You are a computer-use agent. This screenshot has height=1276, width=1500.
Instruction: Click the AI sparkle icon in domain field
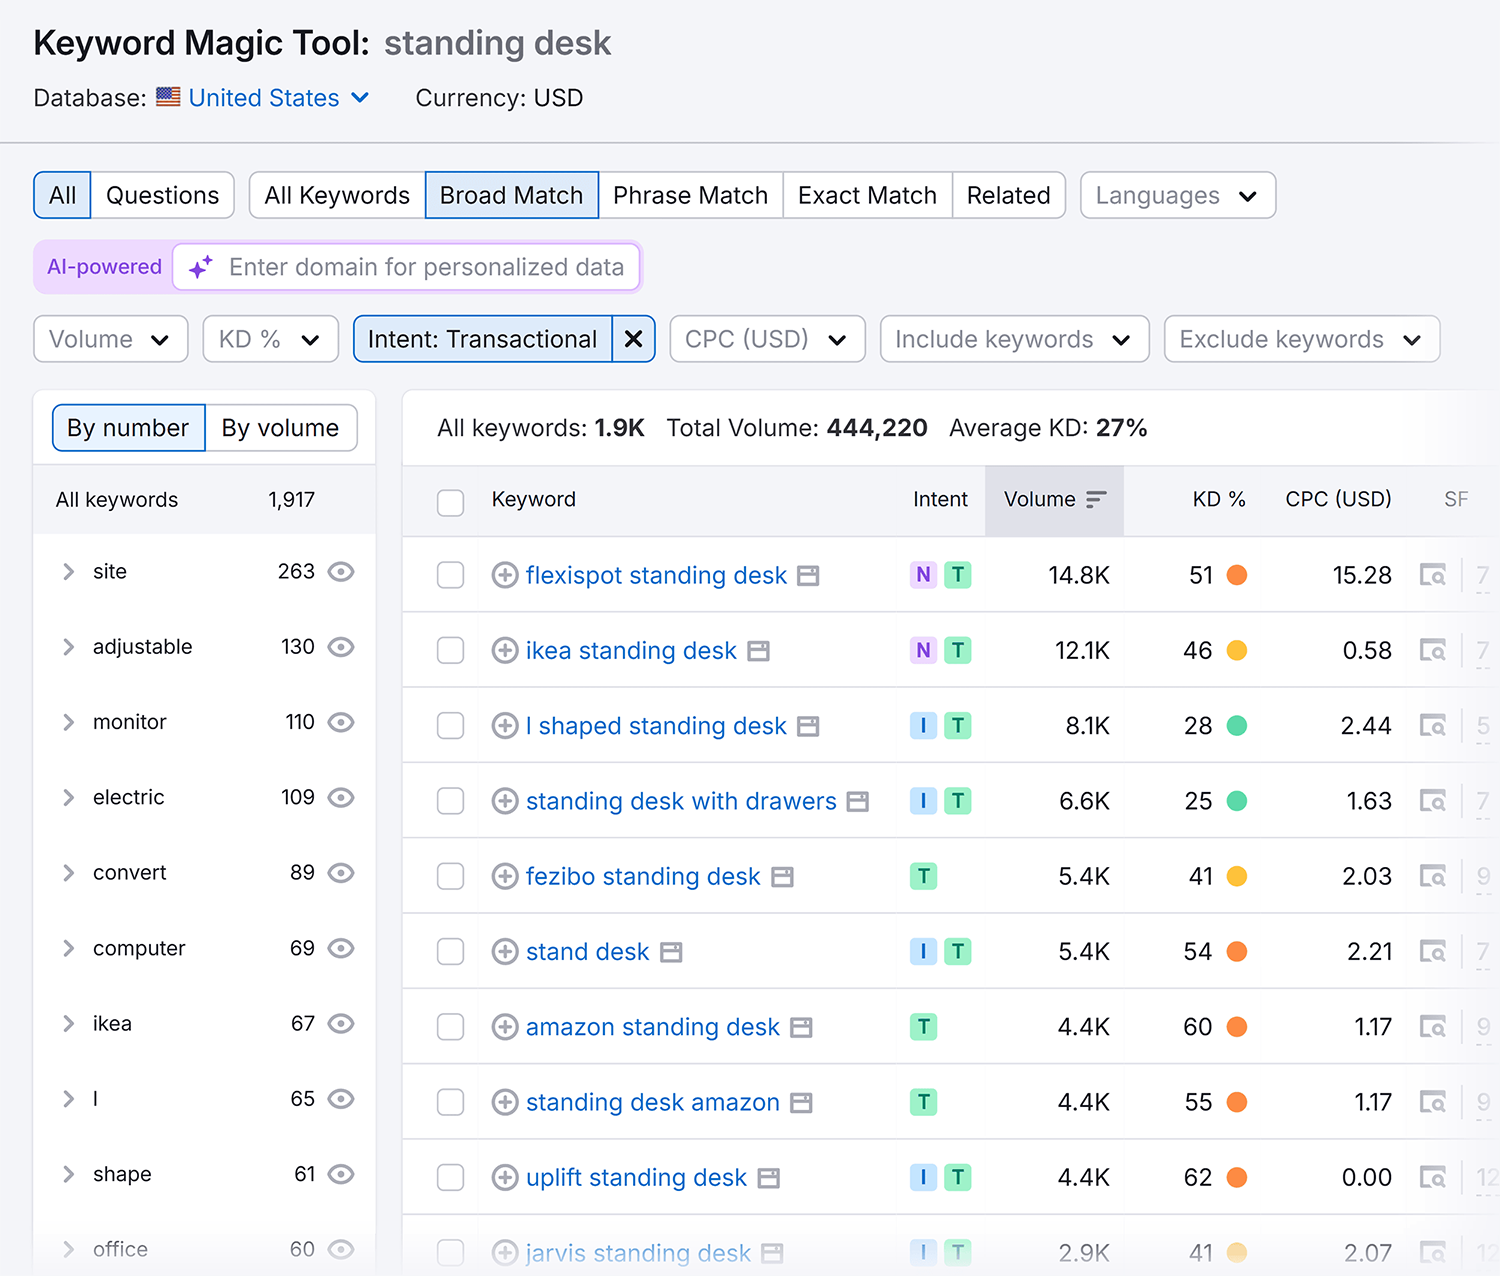pyautogui.click(x=201, y=267)
